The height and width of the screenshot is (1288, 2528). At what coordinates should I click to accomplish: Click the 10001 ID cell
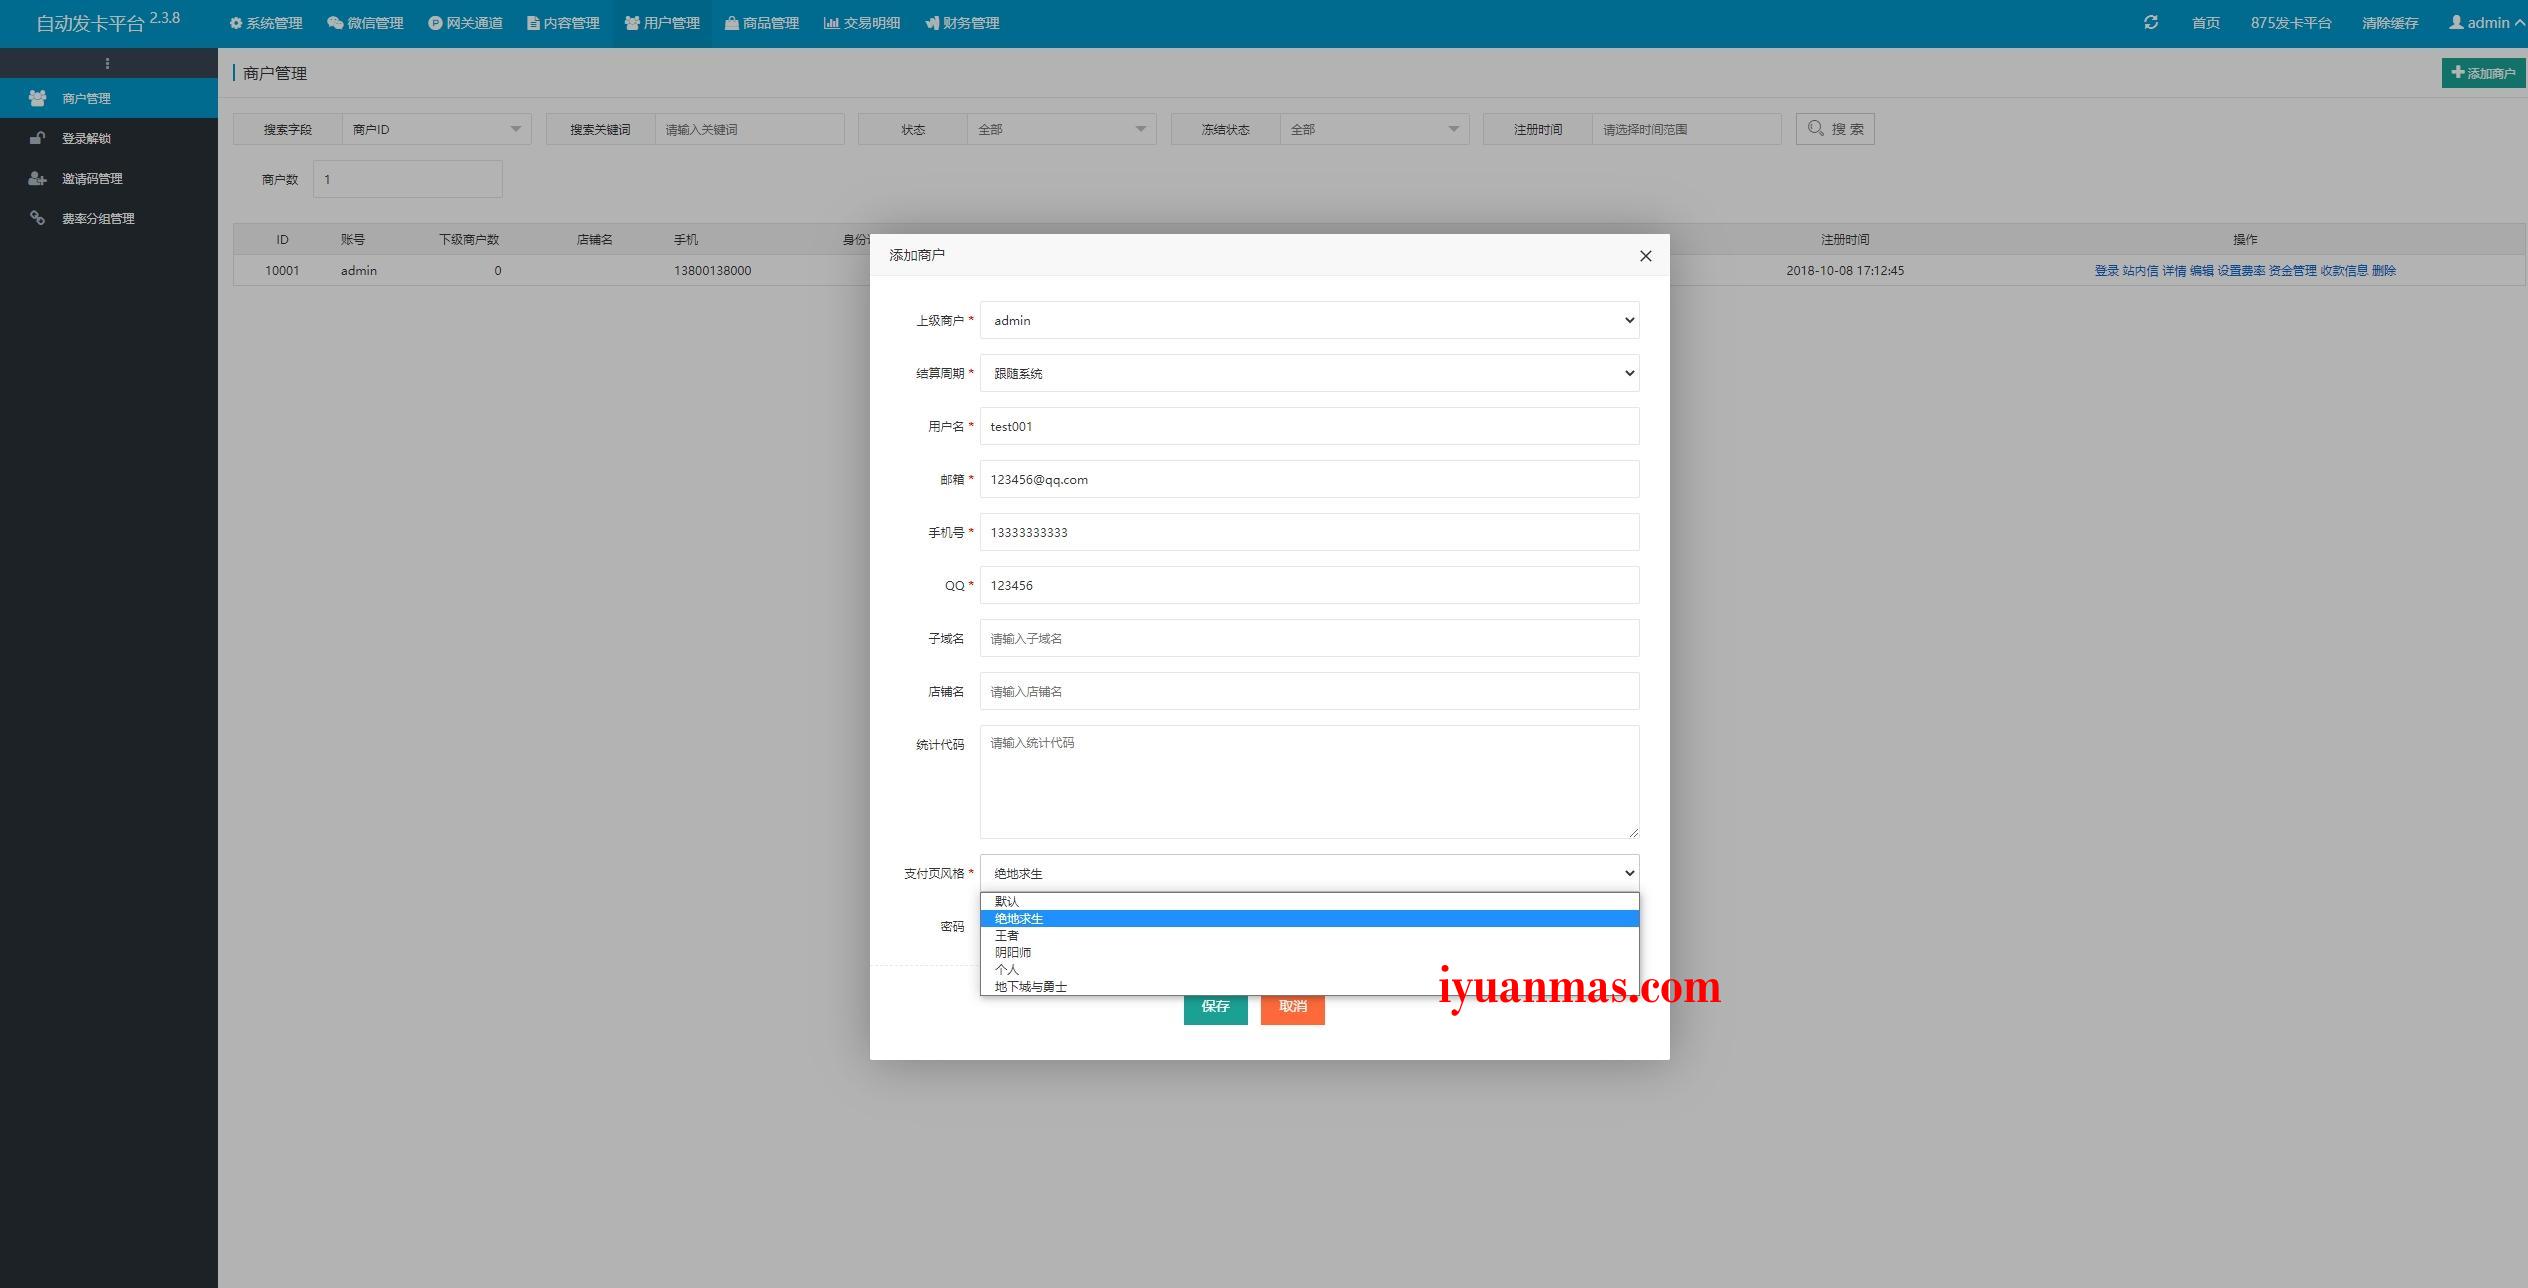click(x=282, y=271)
